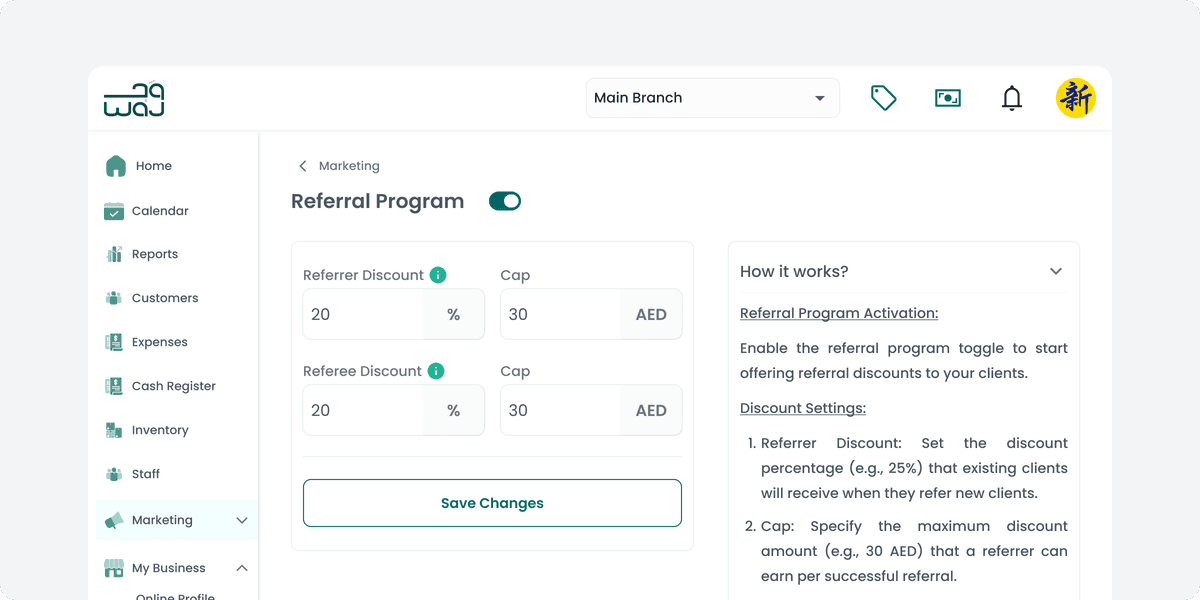Disable the Referral Program toggle
This screenshot has width=1200, height=600.
click(505, 200)
